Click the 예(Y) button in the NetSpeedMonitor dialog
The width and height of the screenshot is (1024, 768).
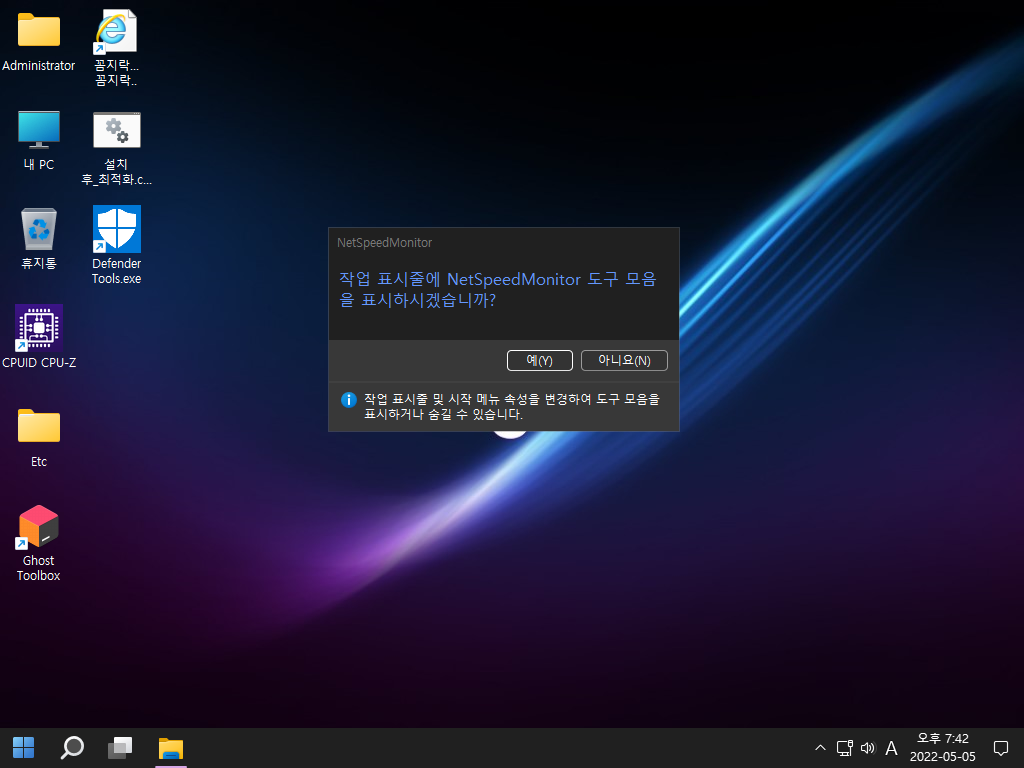[539, 360]
